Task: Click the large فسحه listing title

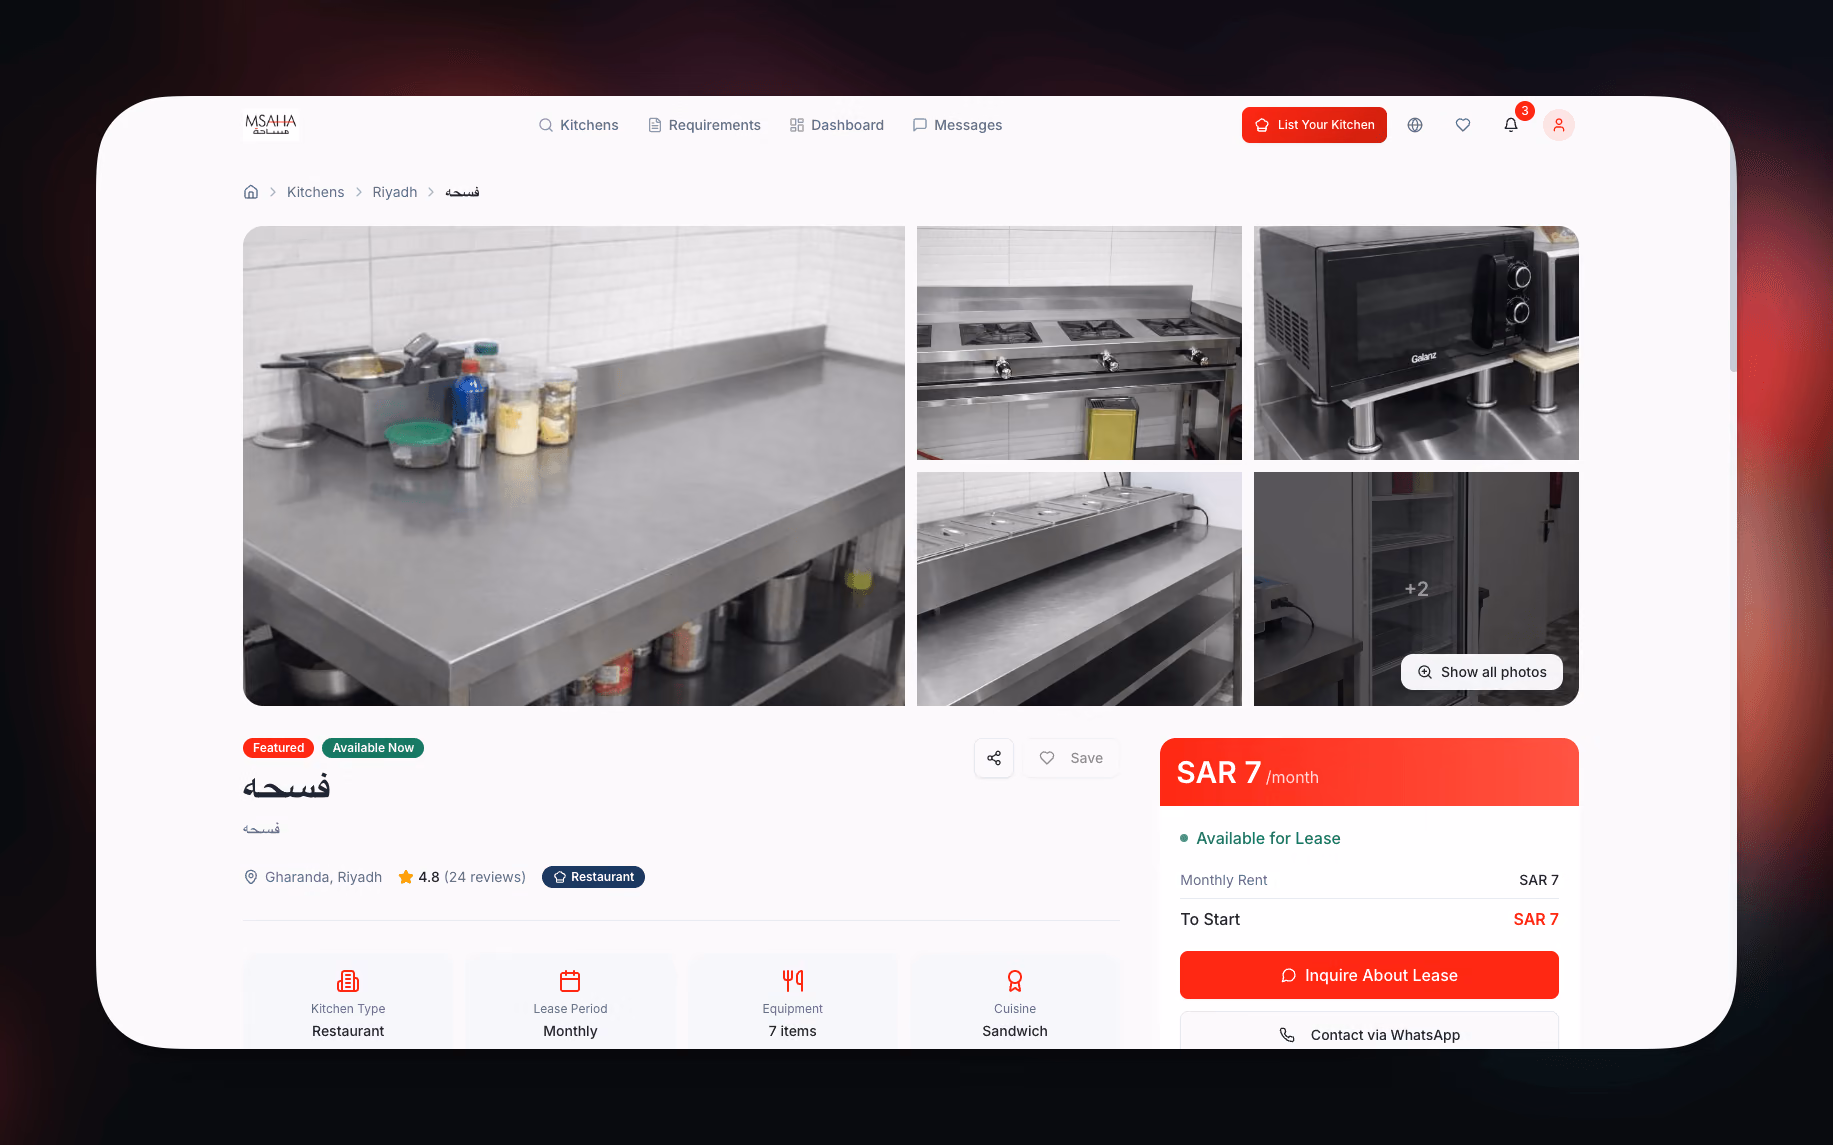Action: pyautogui.click(x=287, y=787)
